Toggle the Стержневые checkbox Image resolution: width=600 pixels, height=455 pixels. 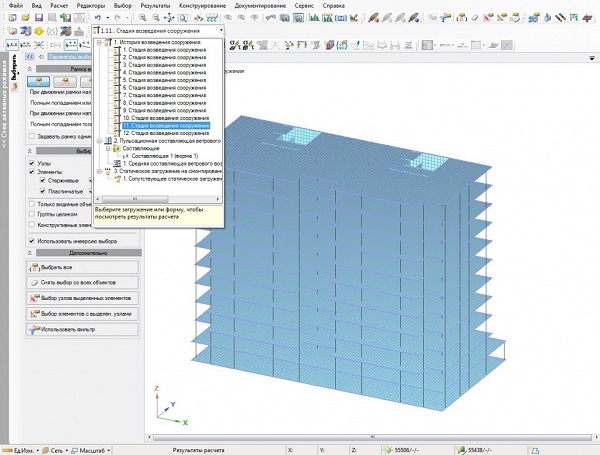(x=43, y=180)
